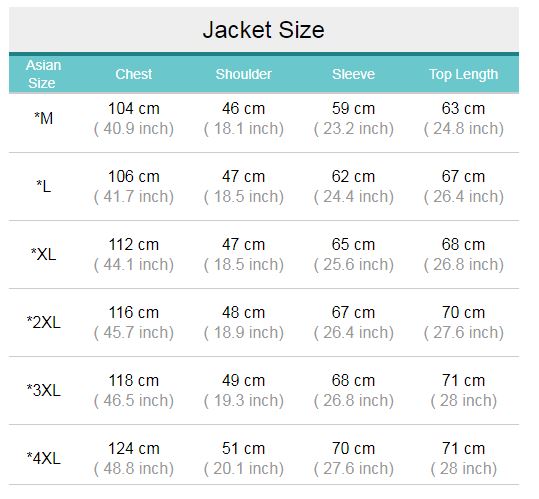Viewport: 539px width, 499px height.
Task: Select the Sleeve column header
Action: click(353, 74)
